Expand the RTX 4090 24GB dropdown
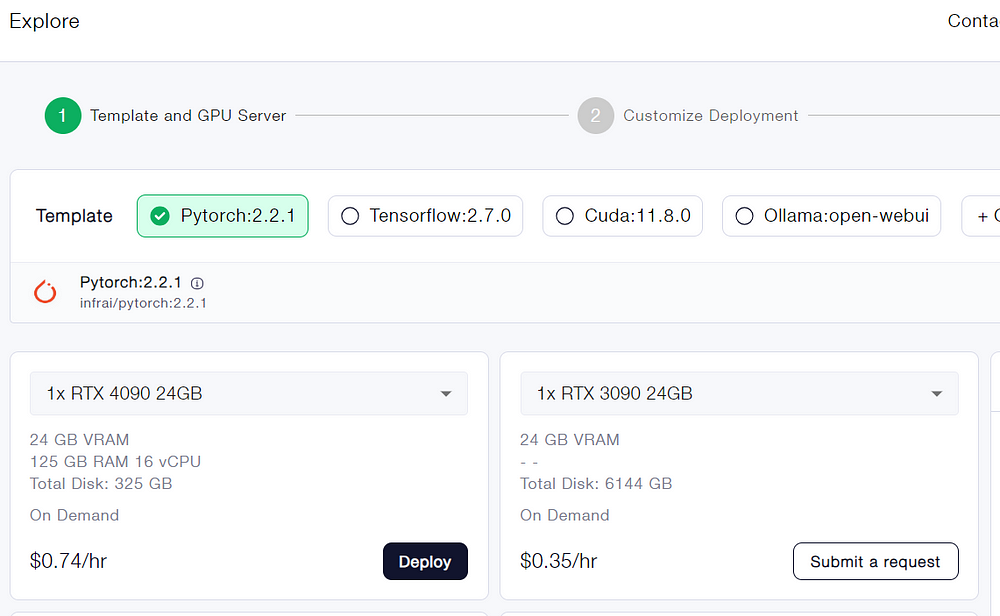 click(x=446, y=394)
